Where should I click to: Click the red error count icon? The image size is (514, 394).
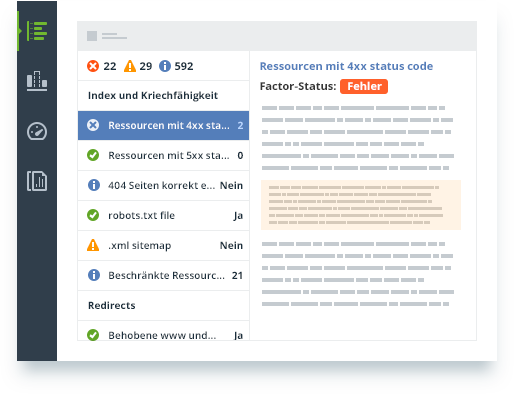pyautogui.click(x=93, y=66)
